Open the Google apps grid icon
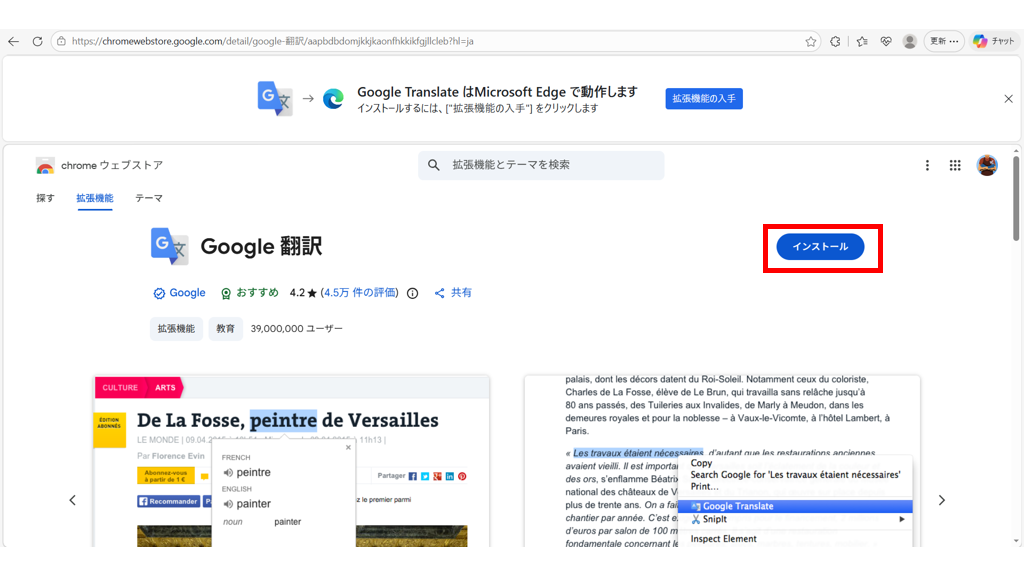The width and height of the screenshot is (1024, 576). point(955,165)
